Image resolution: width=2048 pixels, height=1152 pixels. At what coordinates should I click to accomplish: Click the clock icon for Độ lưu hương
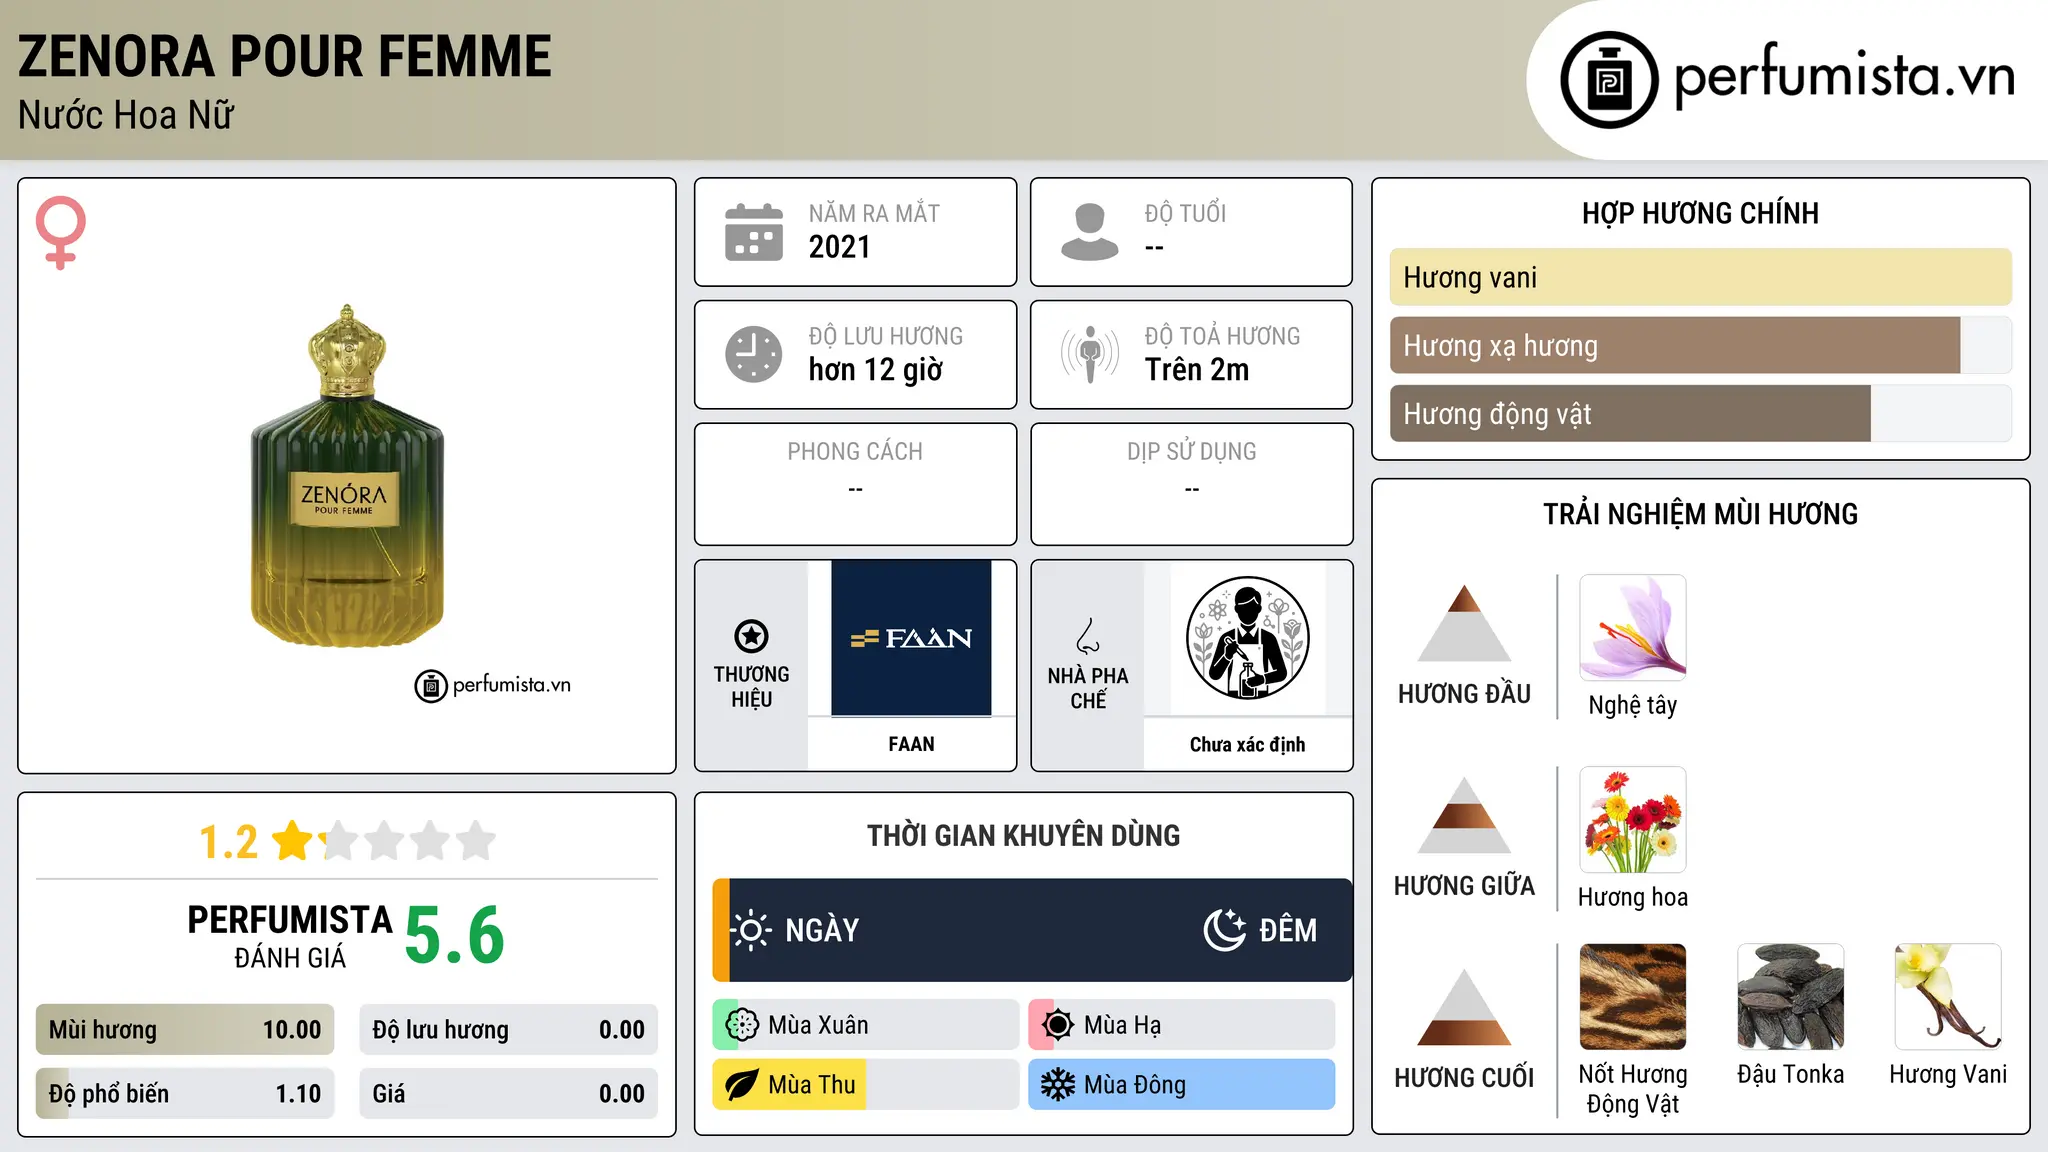(754, 354)
